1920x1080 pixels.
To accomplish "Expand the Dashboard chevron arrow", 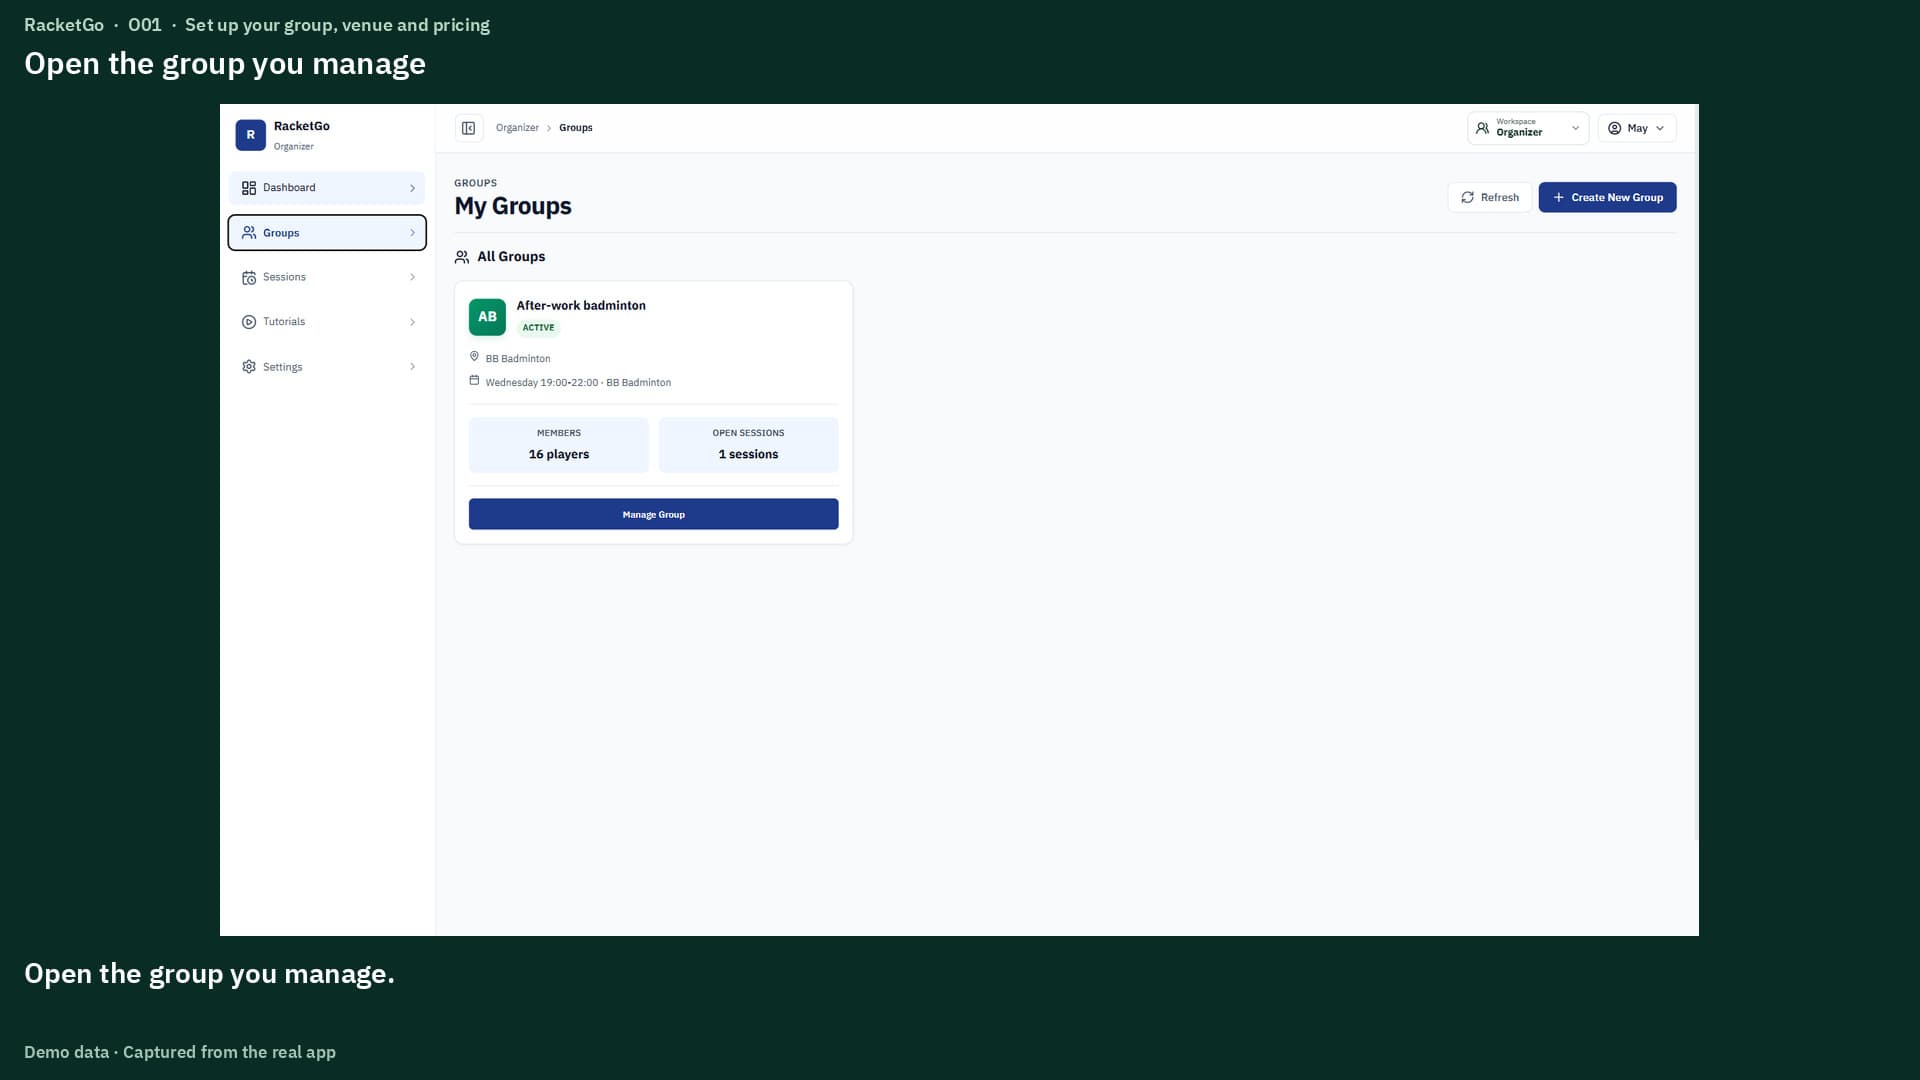I will coord(412,188).
